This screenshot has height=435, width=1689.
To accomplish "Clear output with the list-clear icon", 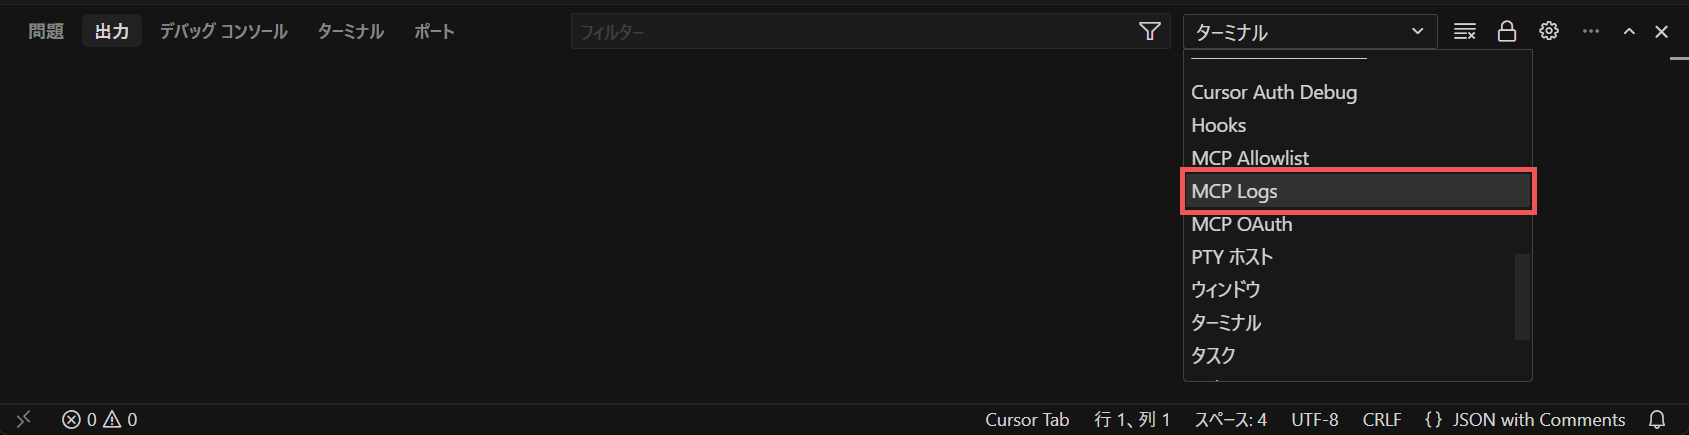I will point(1465,32).
